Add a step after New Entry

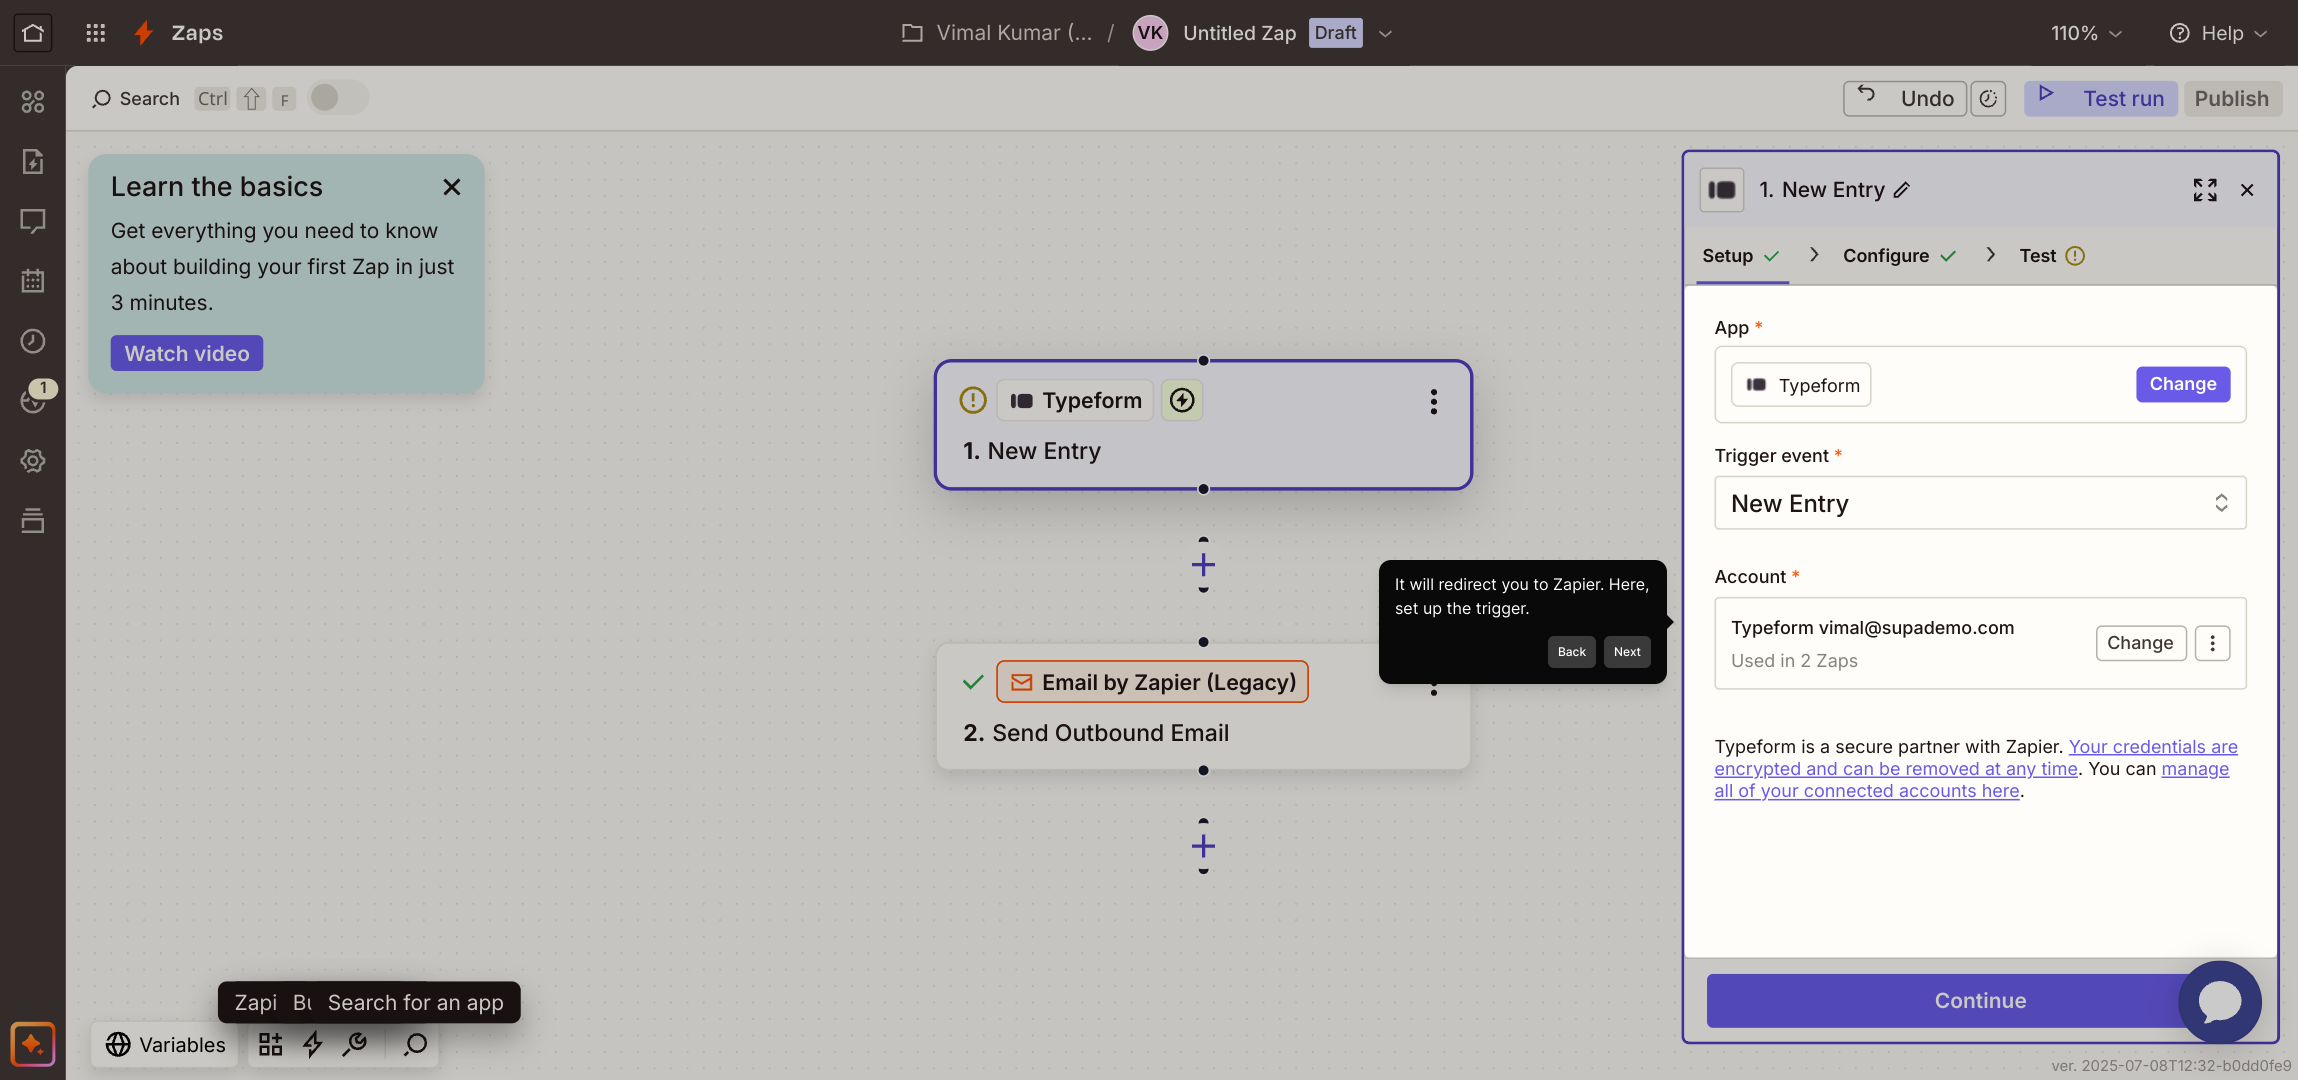(x=1203, y=565)
